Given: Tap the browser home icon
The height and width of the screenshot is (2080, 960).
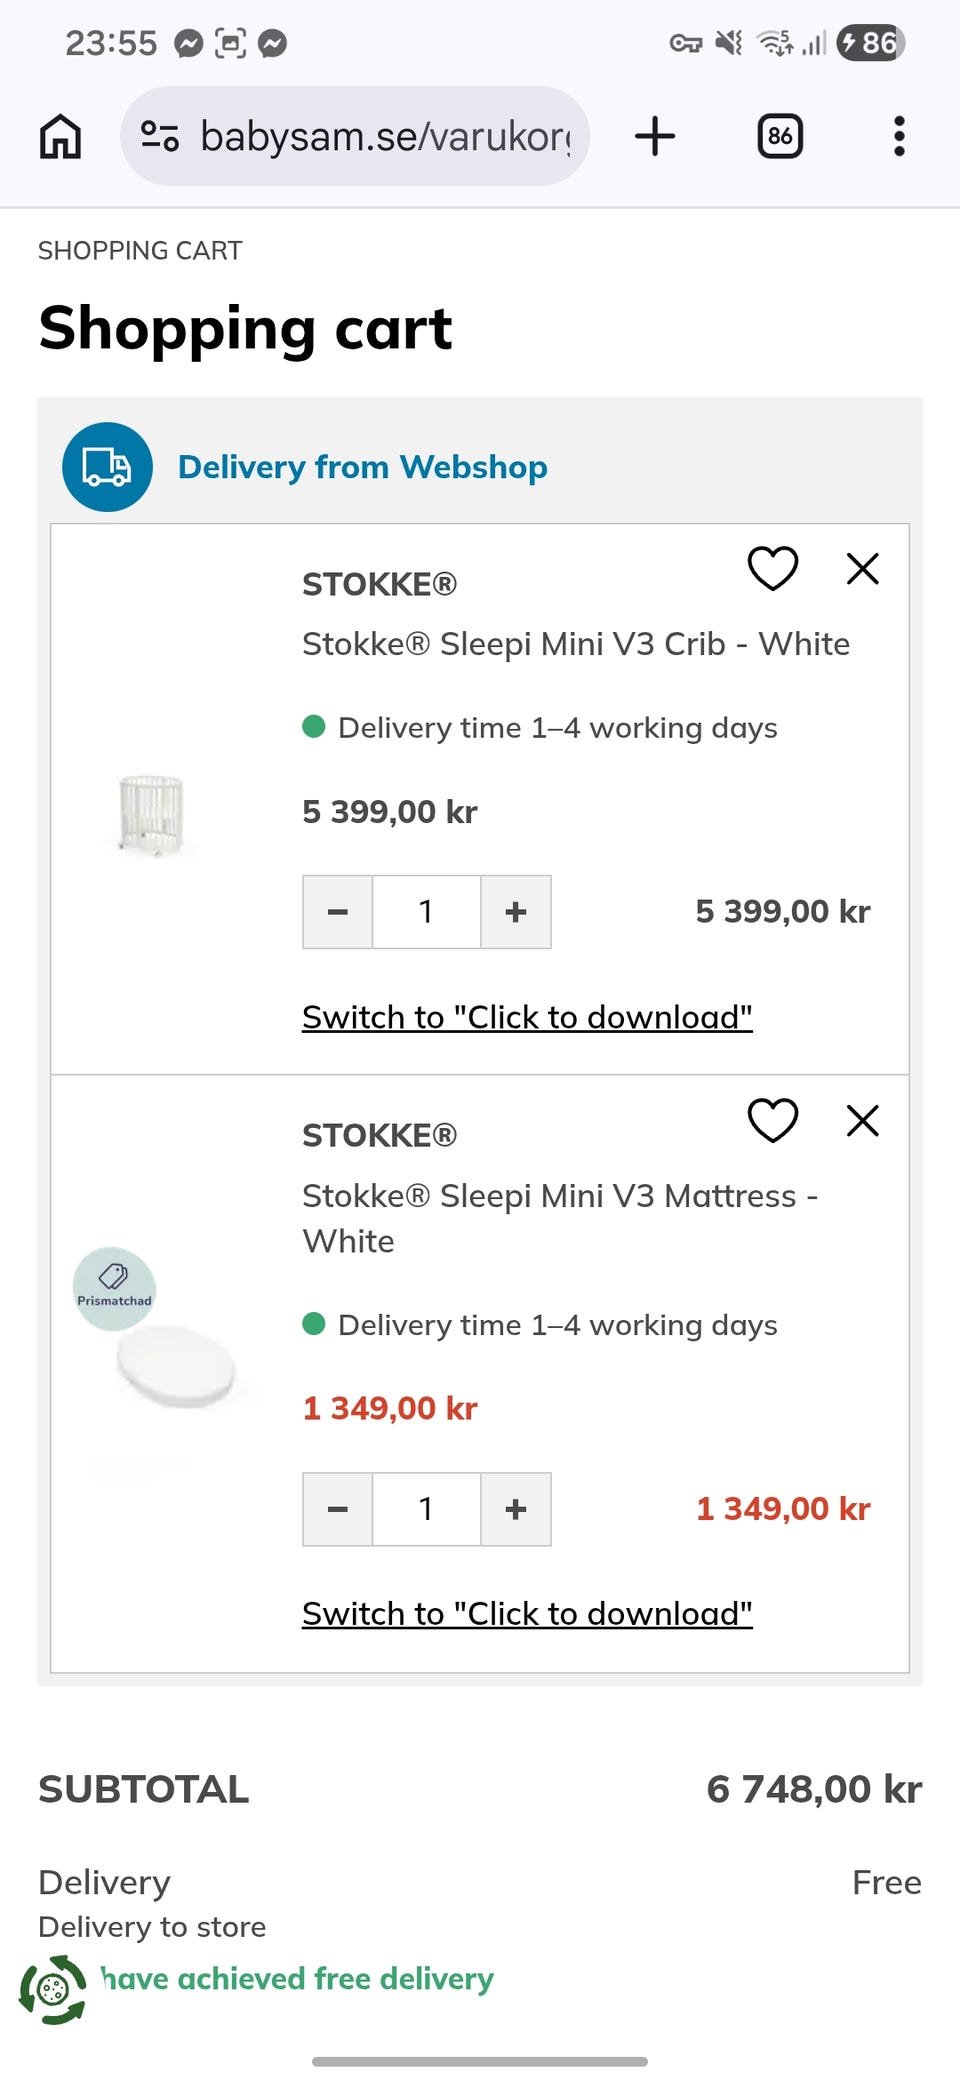Looking at the screenshot, I should 60,136.
